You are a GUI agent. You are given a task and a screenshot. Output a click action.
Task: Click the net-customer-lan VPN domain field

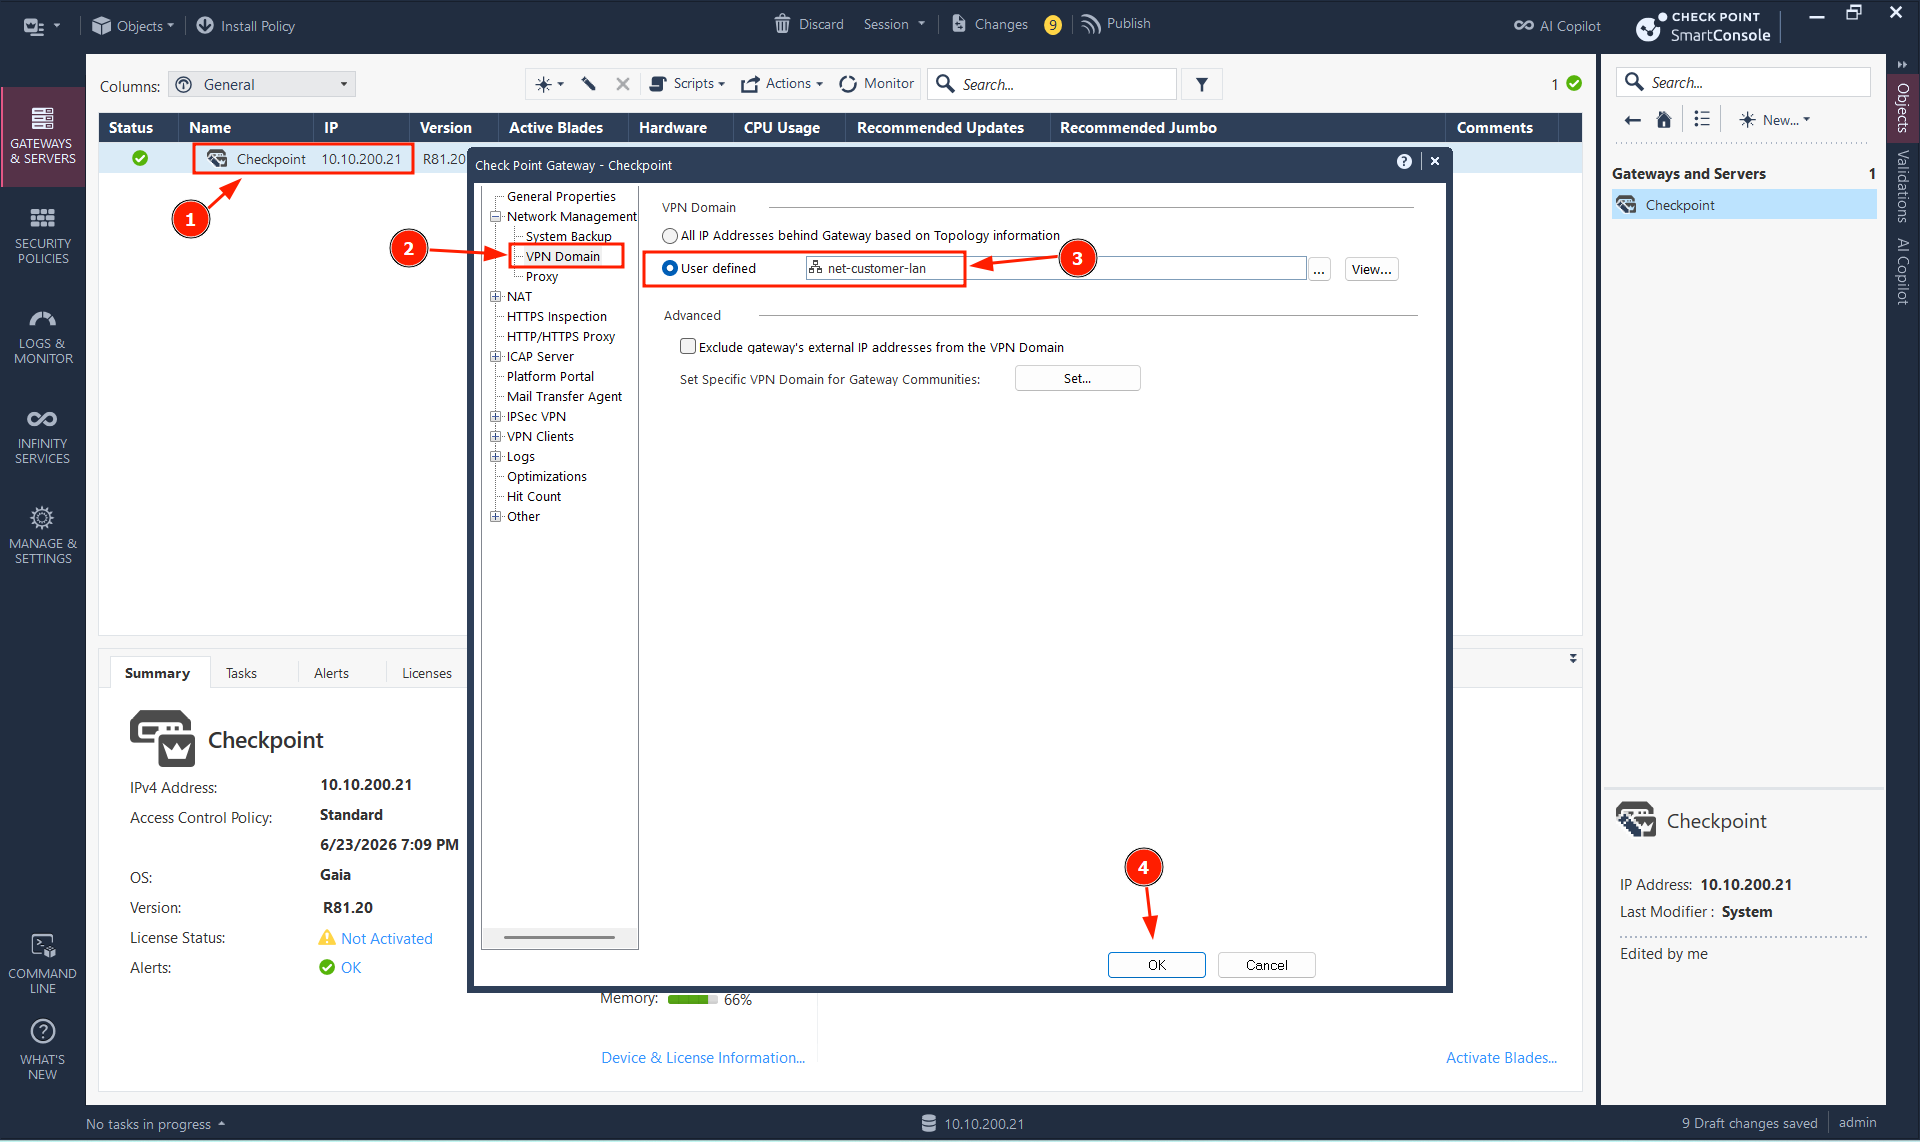pyautogui.click(x=1056, y=268)
